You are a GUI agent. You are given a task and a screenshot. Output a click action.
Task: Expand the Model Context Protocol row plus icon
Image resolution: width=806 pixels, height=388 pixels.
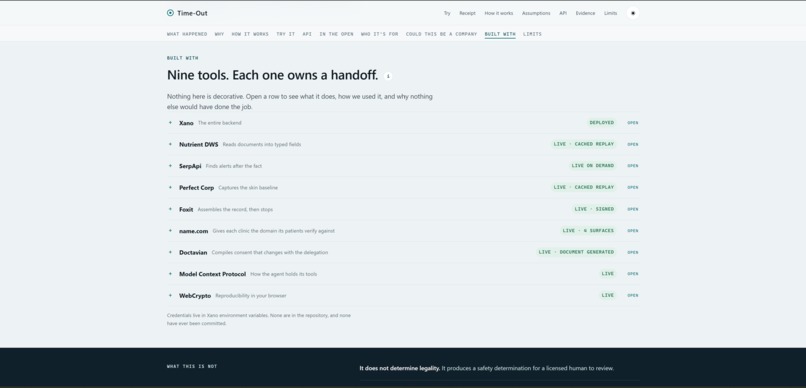tap(170, 273)
